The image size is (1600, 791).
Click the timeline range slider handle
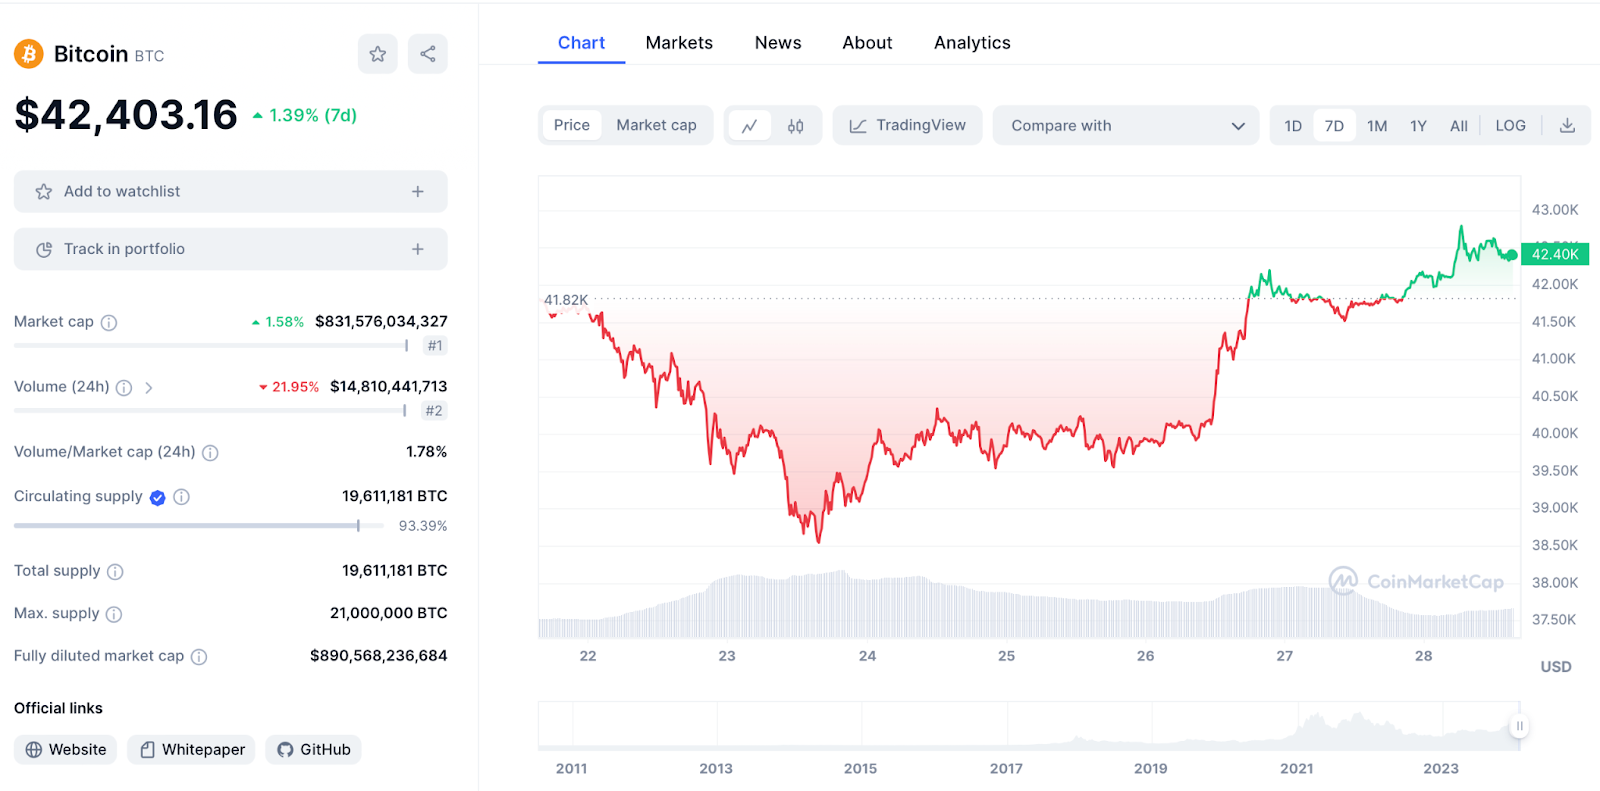[1519, 727]
